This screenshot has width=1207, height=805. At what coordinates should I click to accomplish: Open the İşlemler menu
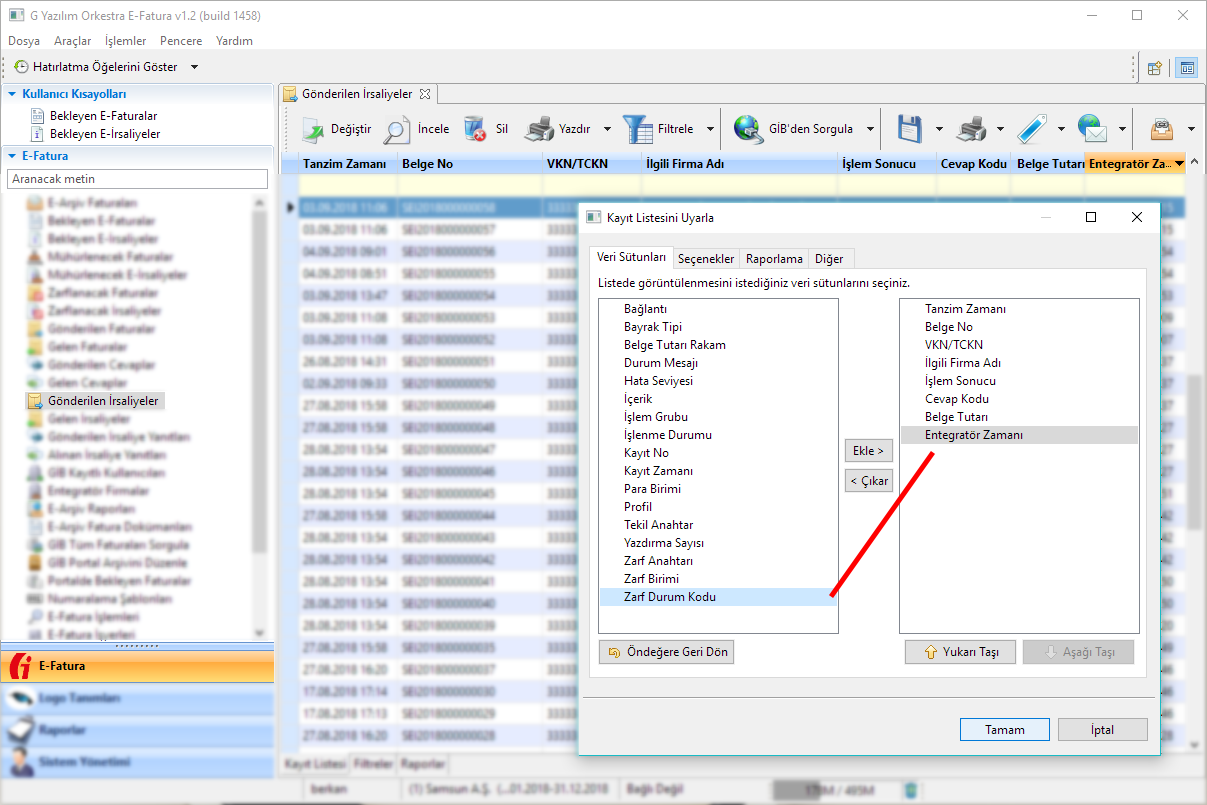pyautogui.click(x=125, y=41)
